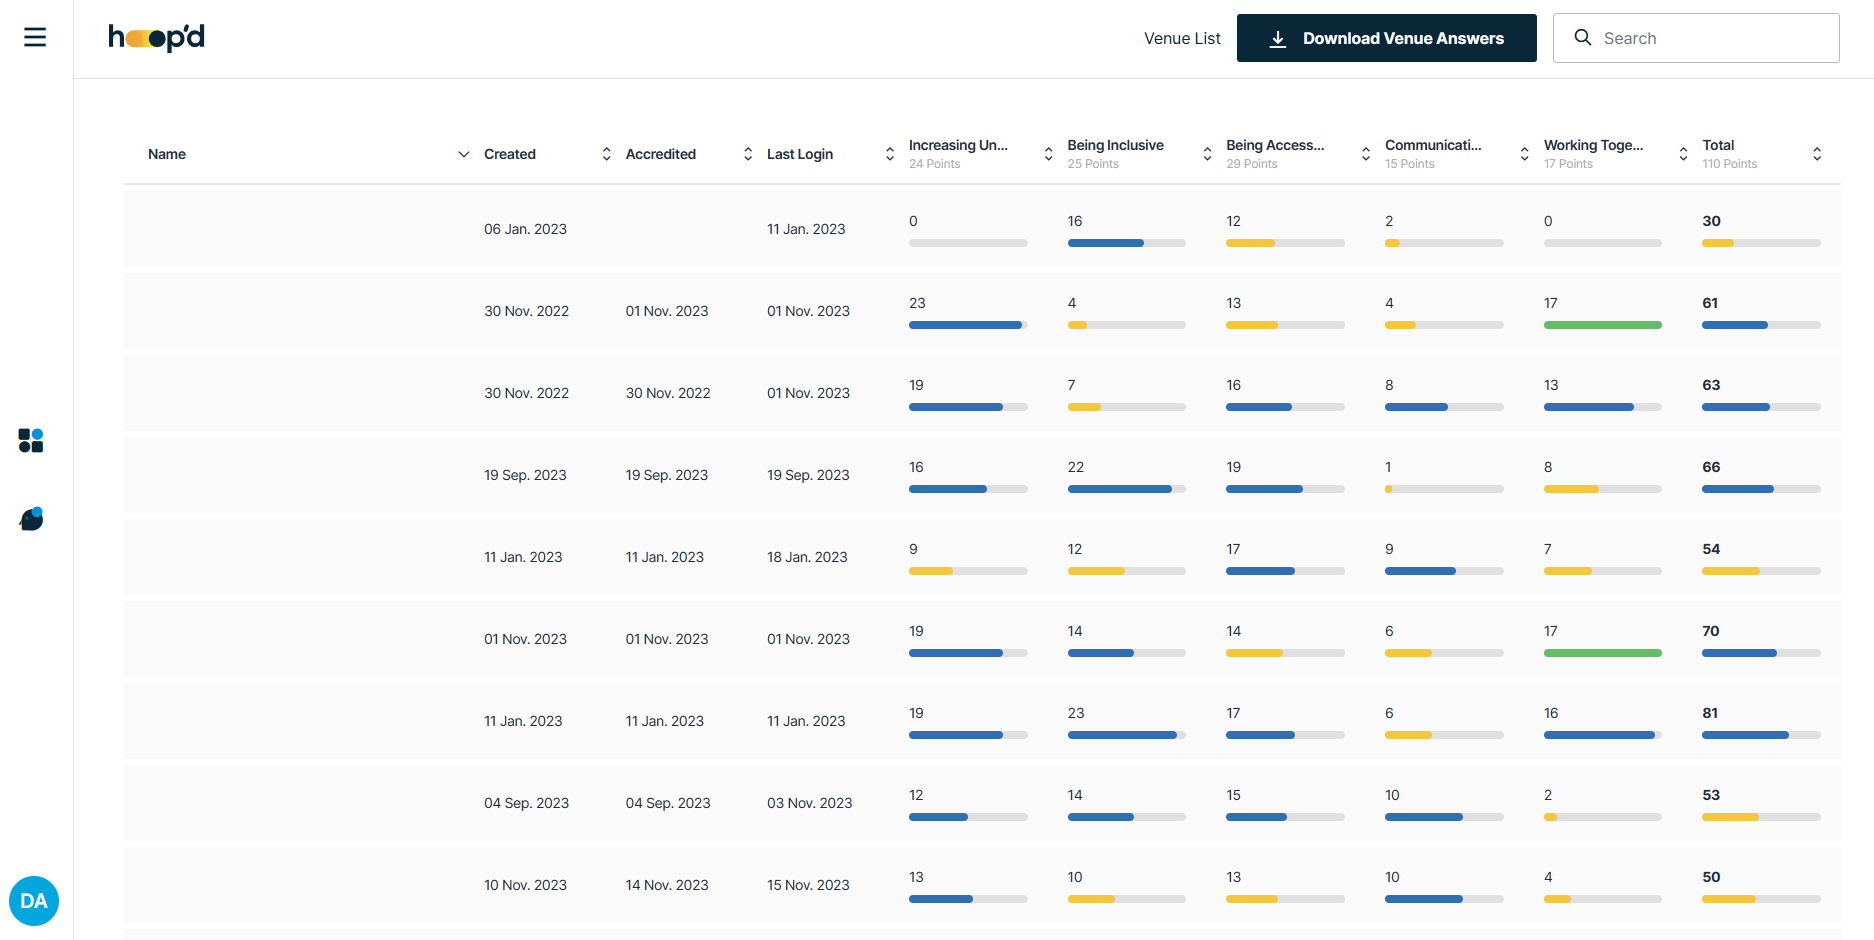Image resolution: width=1874 pixels, height=940 pixels.
Task: Open the dashboard grid icon in sidebar
Action: (31, 440)
